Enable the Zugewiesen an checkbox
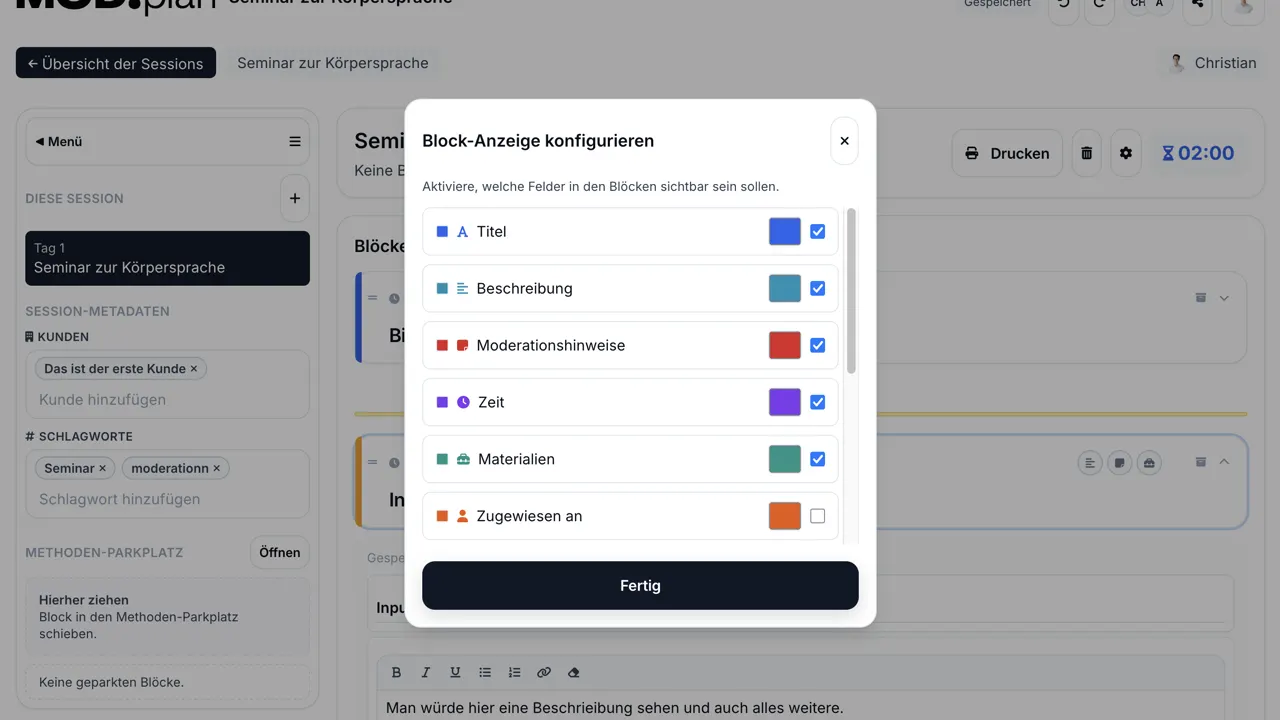The height and width of the screenshot is (720, 1280). coord(817,515)
